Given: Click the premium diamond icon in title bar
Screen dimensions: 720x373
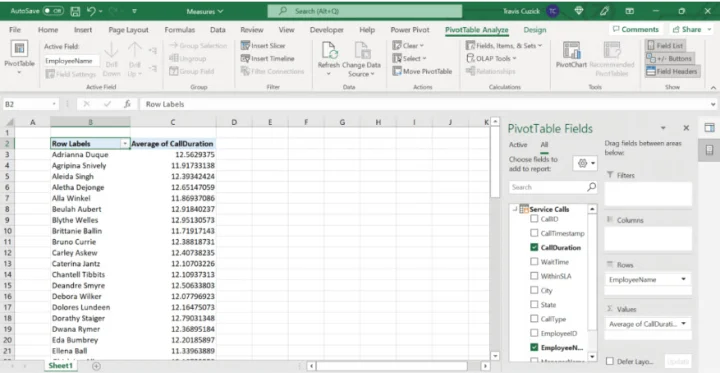Looking at the screenshot, I should pos(579,11).
